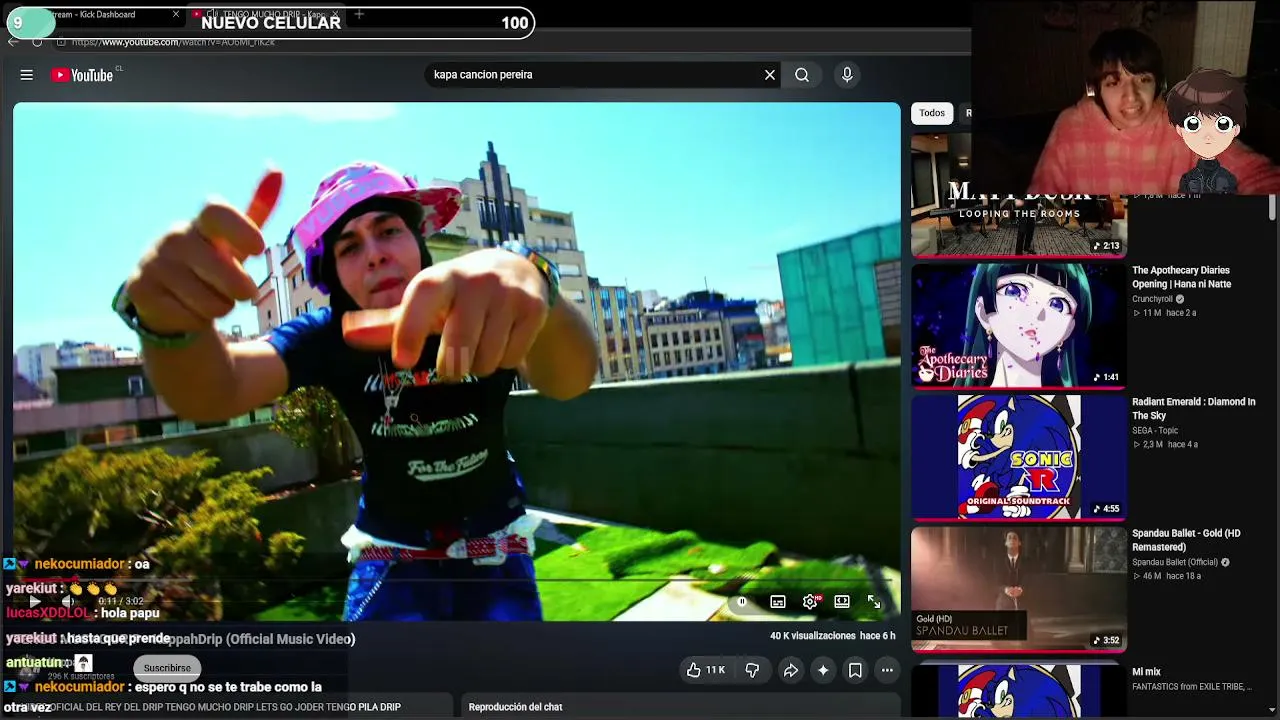Viewport: 1280px width, 720px height.
Task: Reload the page with the refresh icon
Action: 37,42
